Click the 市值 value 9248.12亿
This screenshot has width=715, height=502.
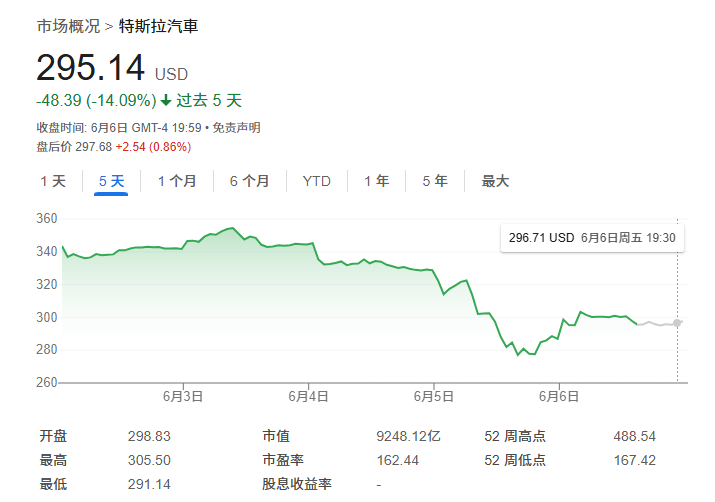pos(407,437)
